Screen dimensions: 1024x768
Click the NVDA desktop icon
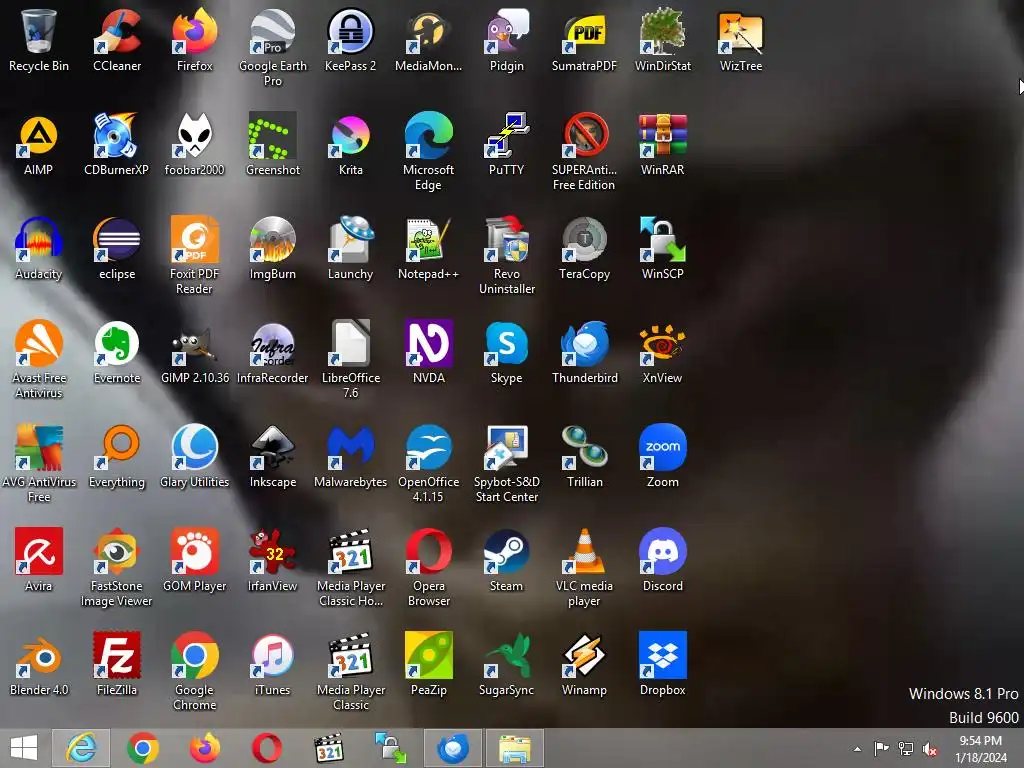tap(428, 352)
